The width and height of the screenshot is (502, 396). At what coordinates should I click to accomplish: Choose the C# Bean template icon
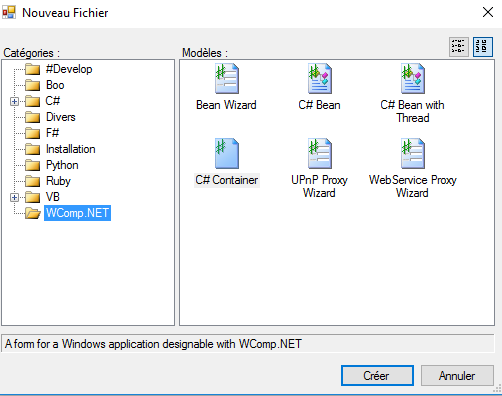[x=320, y=79]
